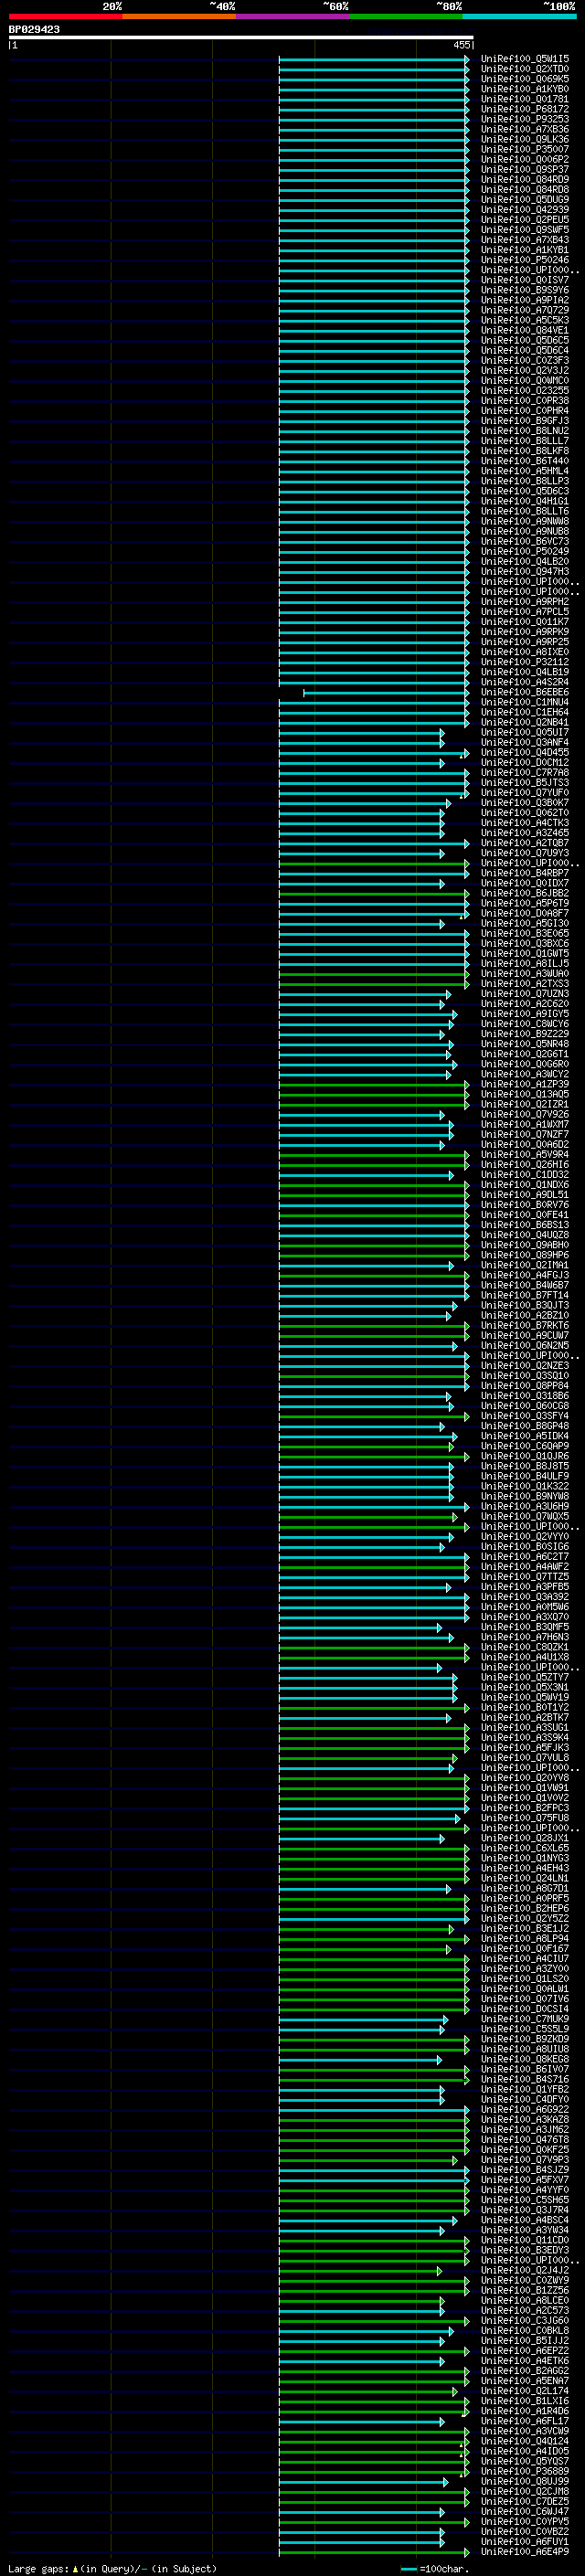Select hit label UniRef100_A7XB36

point(525,129)
